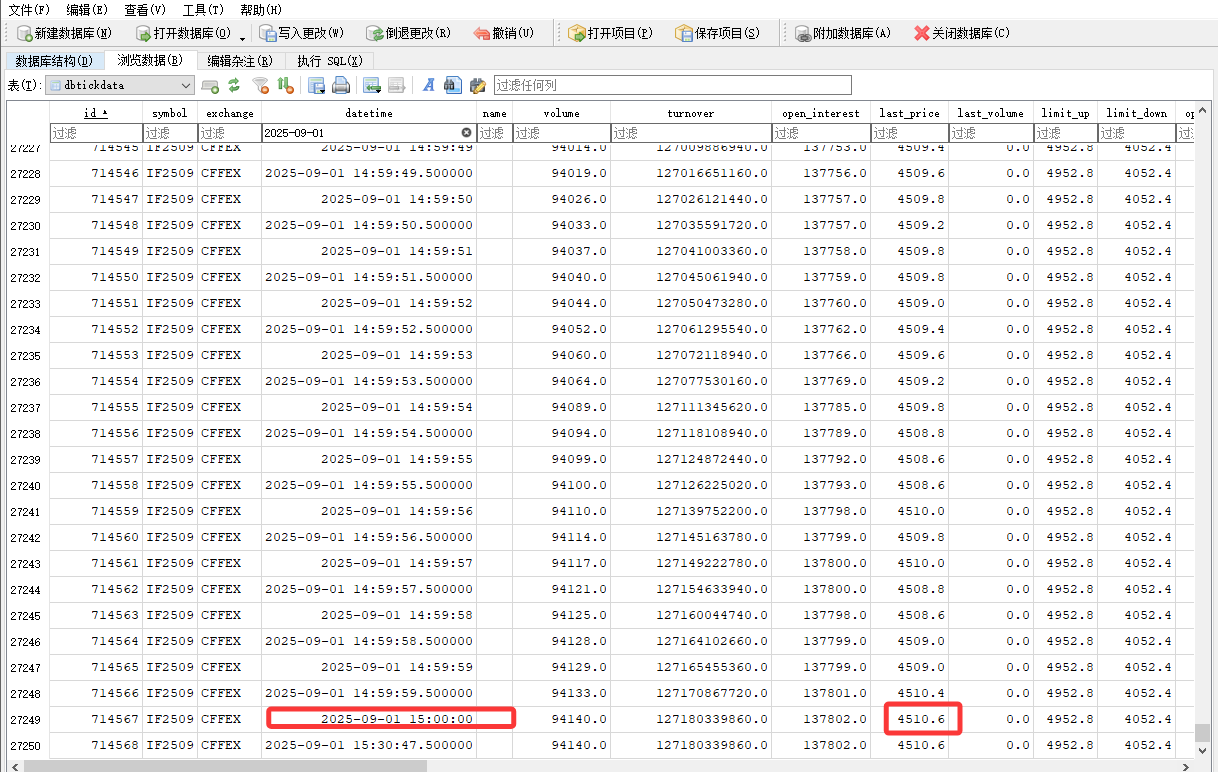Sort by the id column header
This screenshot has height=772, width=1218.
(x=95, y=113)
